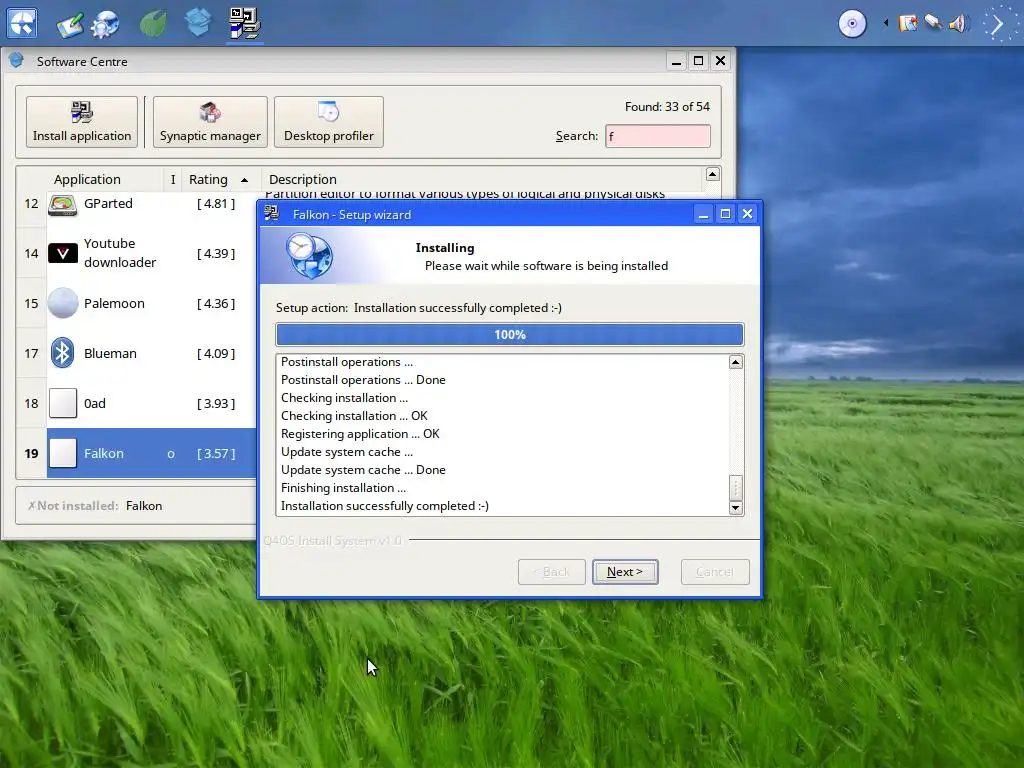Click the wizard's clock-globe header icon

point(309,255)
